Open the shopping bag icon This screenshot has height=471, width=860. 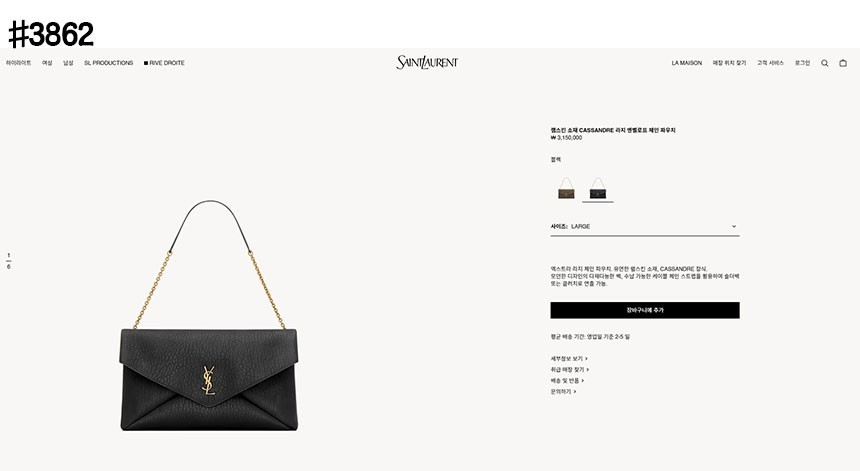tap(843, 63)
